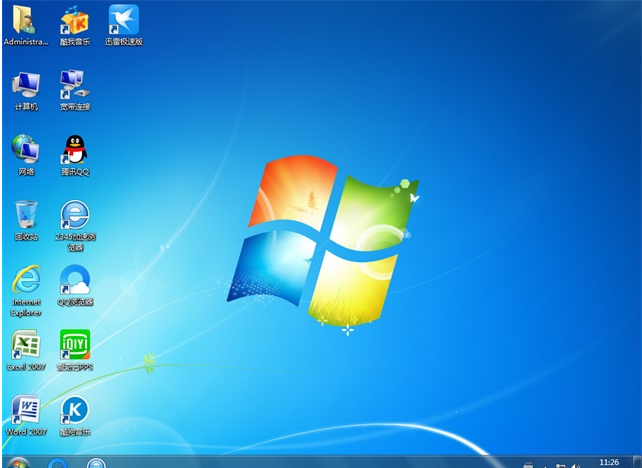Image resolution: width=642 pixels, height=468 pixels.
Task: Open the Windows Start menu orb
Action: pos(18,463)
